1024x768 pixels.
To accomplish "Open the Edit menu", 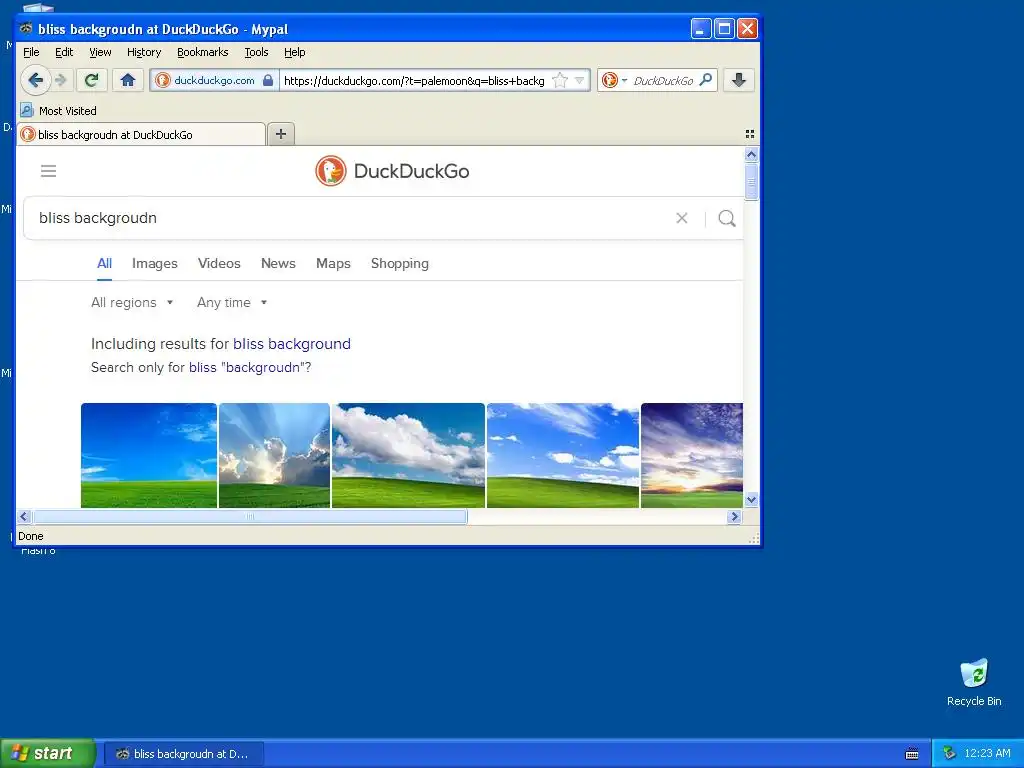I will click(x=64, y=52).
